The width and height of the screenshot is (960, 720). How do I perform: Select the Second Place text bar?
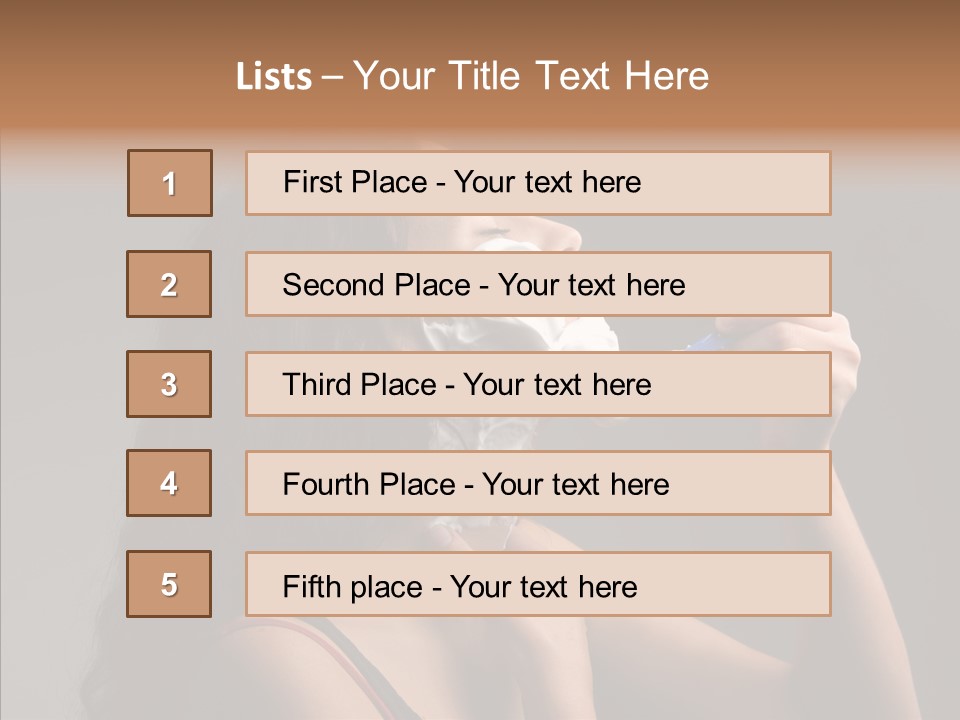click(x=538, y=284)
